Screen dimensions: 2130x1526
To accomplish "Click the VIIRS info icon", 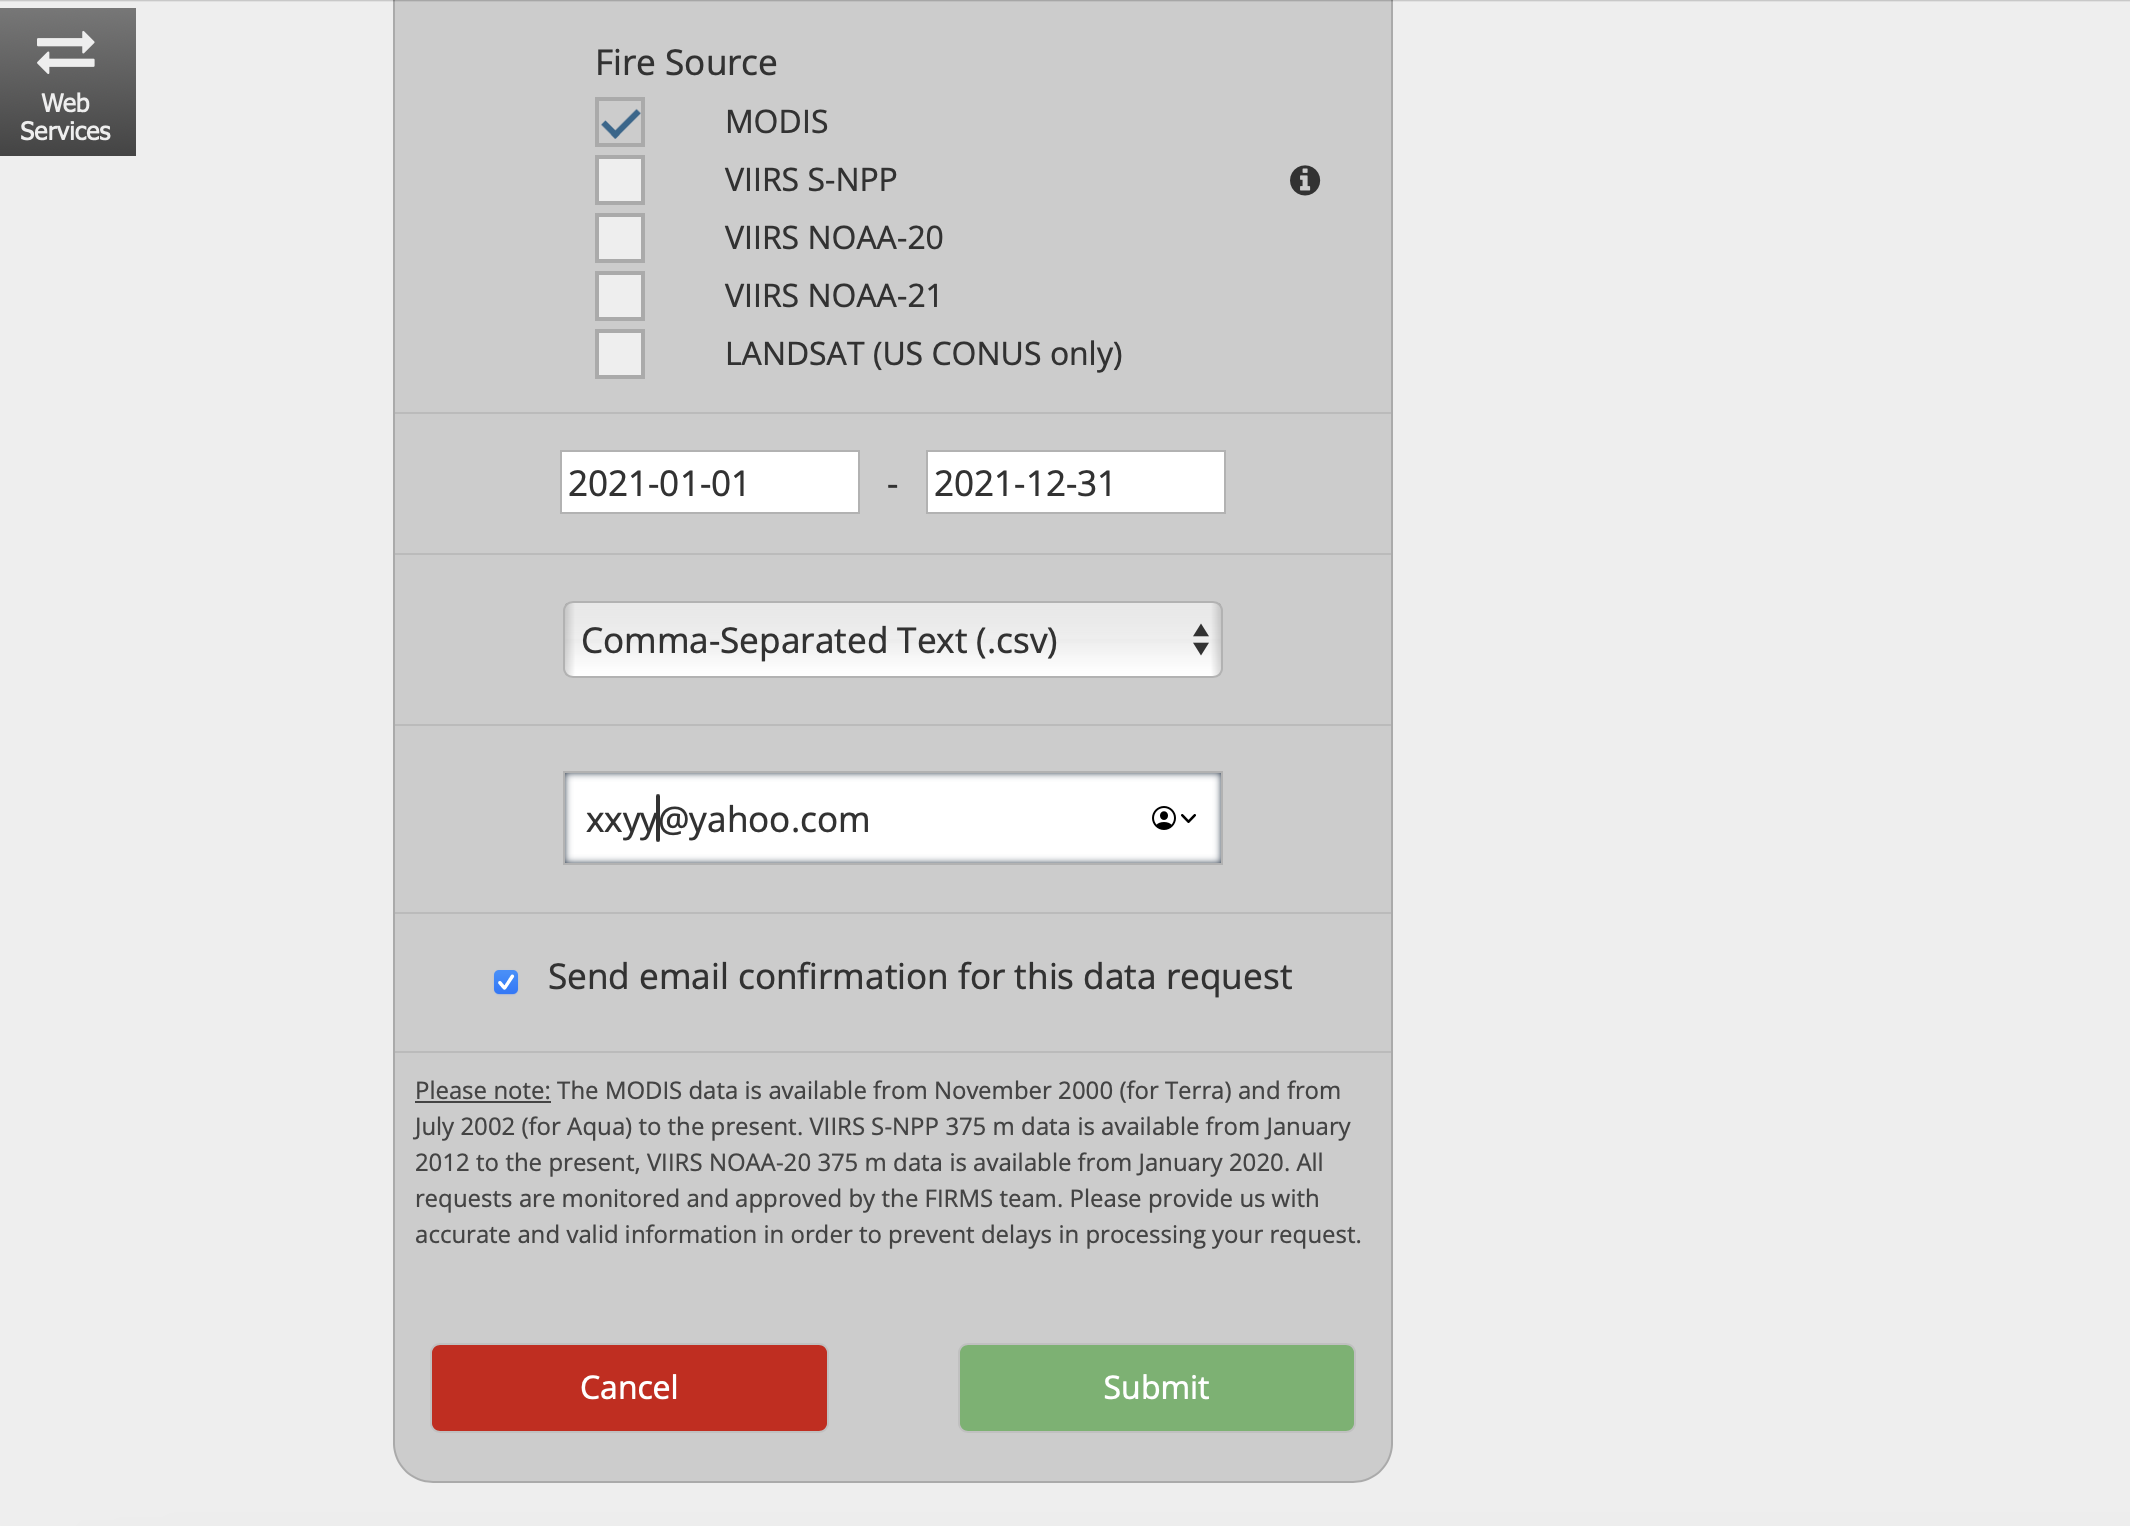I will pyautogui.click(x=1304, y=180).
